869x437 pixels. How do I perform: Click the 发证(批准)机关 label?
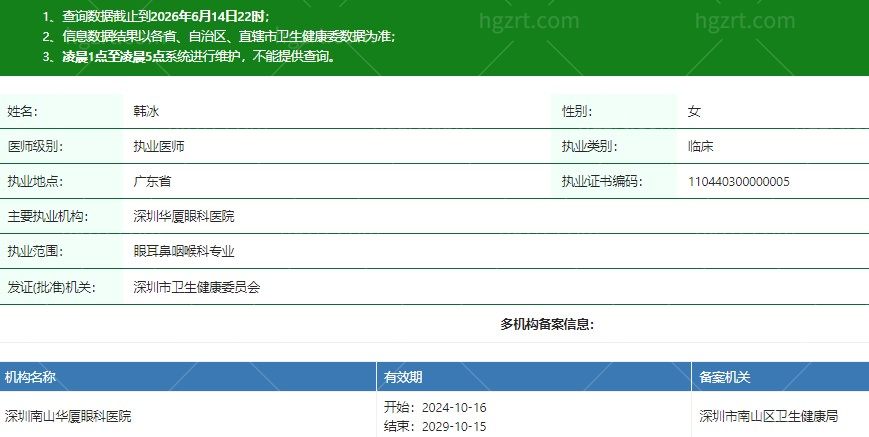coord(51,287)
